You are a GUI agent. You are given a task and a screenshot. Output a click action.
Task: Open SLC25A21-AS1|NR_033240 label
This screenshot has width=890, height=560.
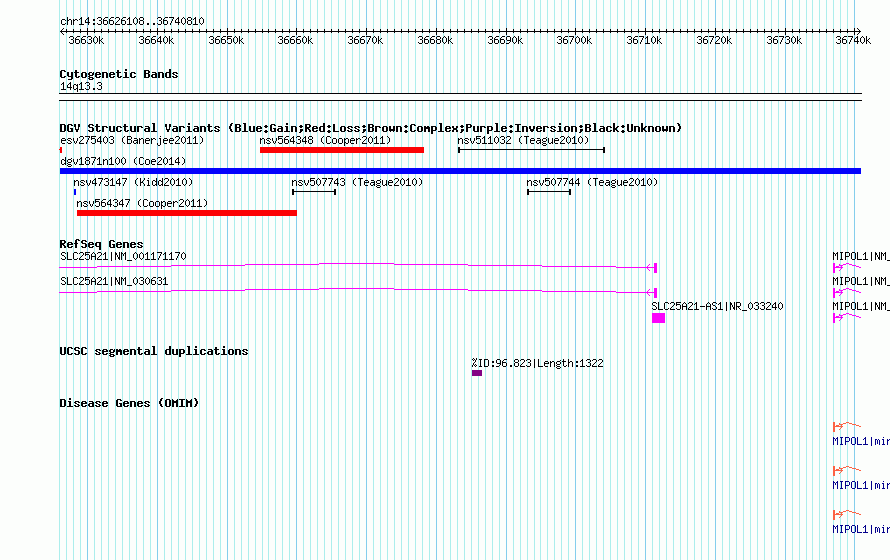[x=717, y=306]
